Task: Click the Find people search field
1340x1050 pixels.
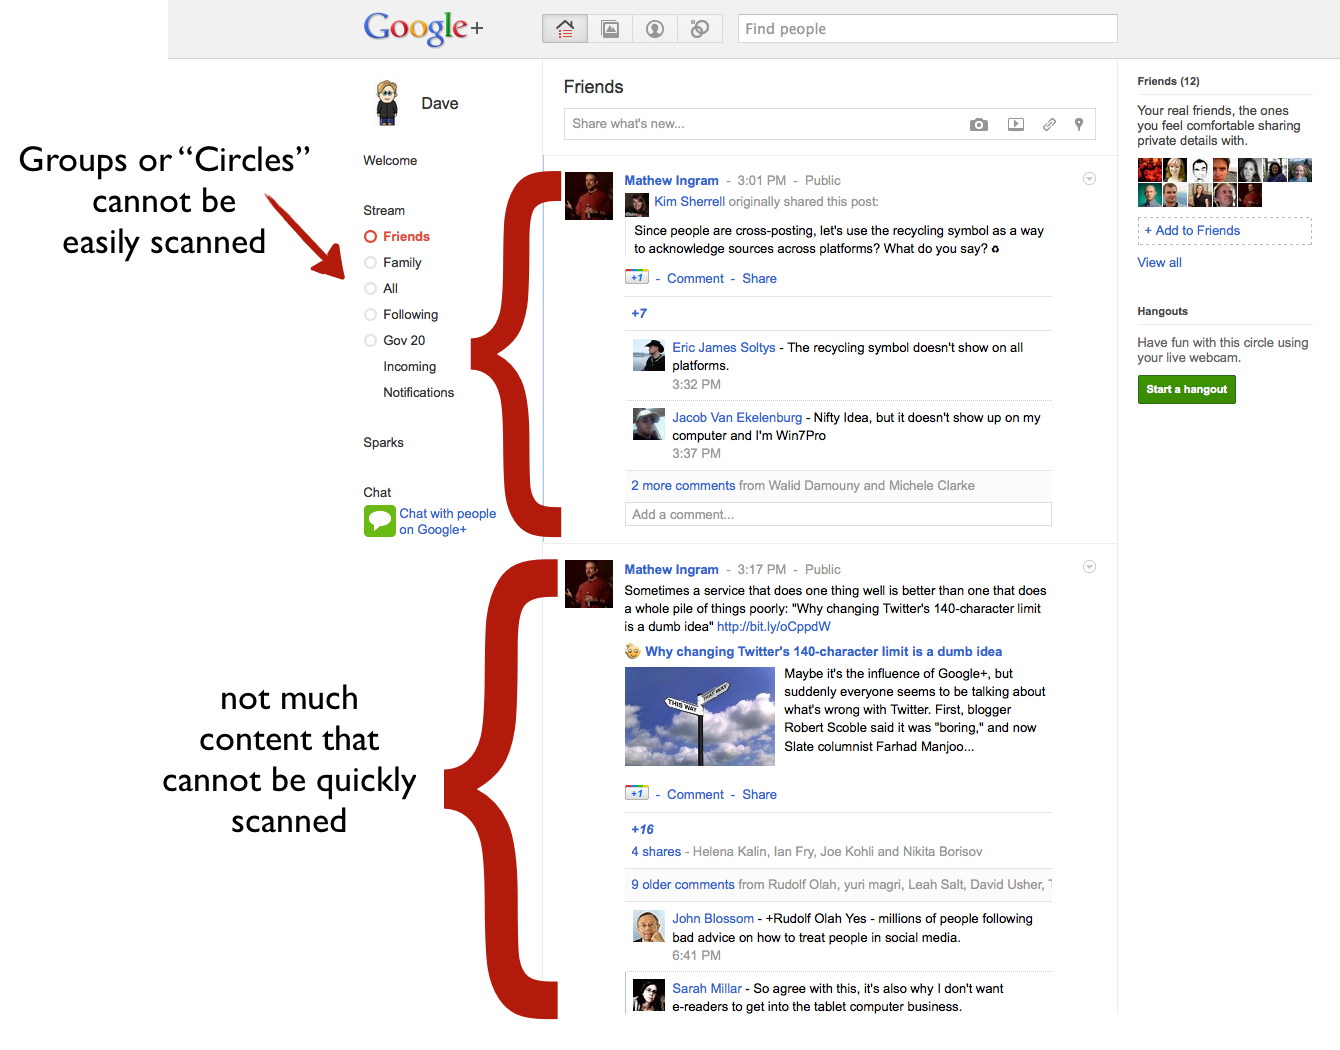Action: click(x=927, y=29)
